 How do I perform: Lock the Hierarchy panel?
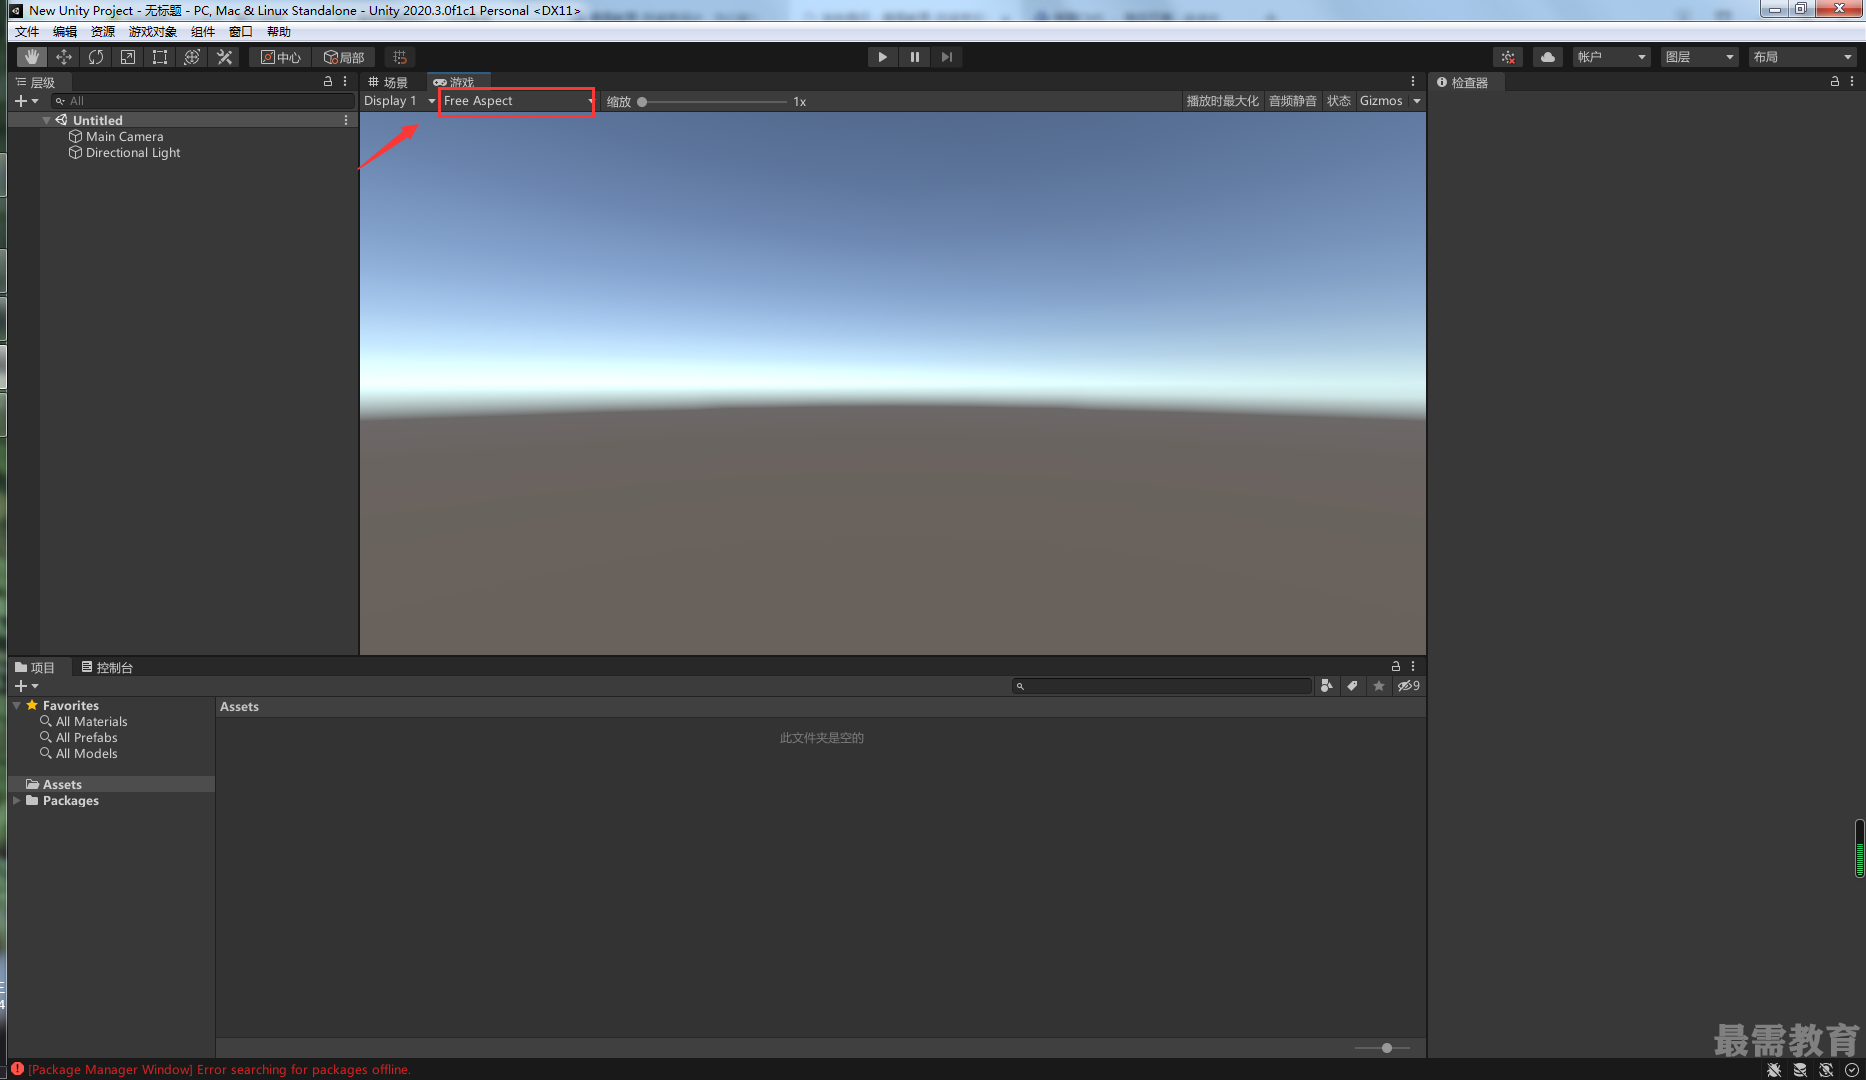[327, 81]
